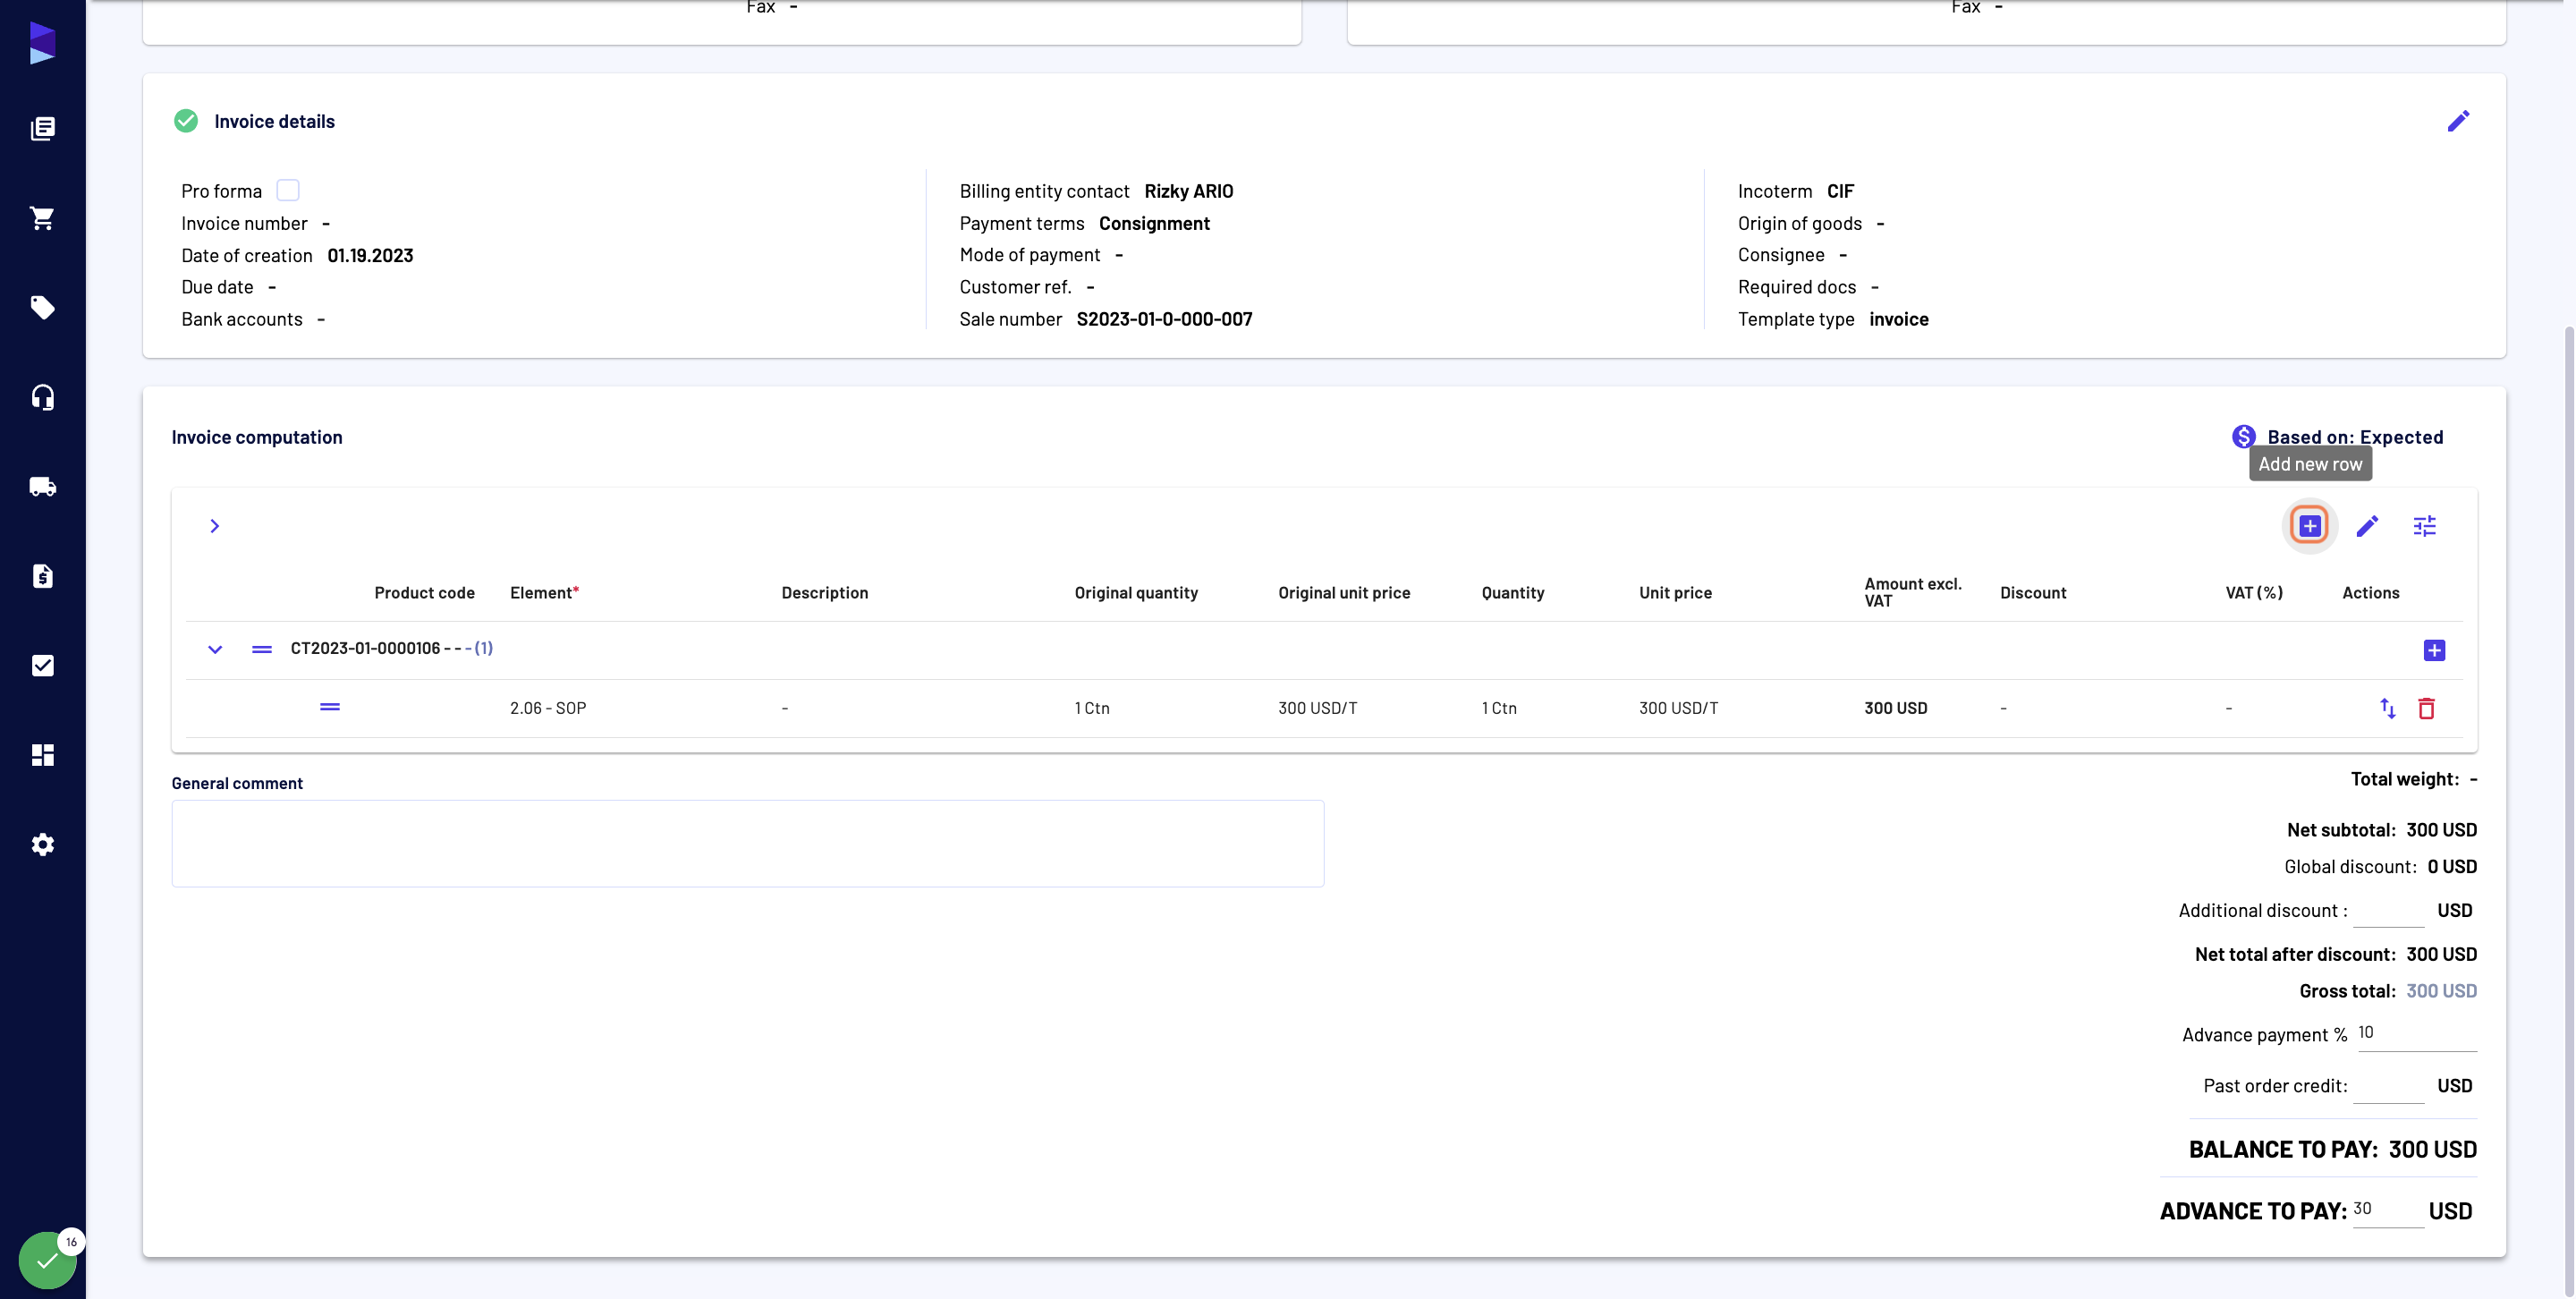
Task: Click the Global discount 0 USD value
Action: coord(2452,867)
